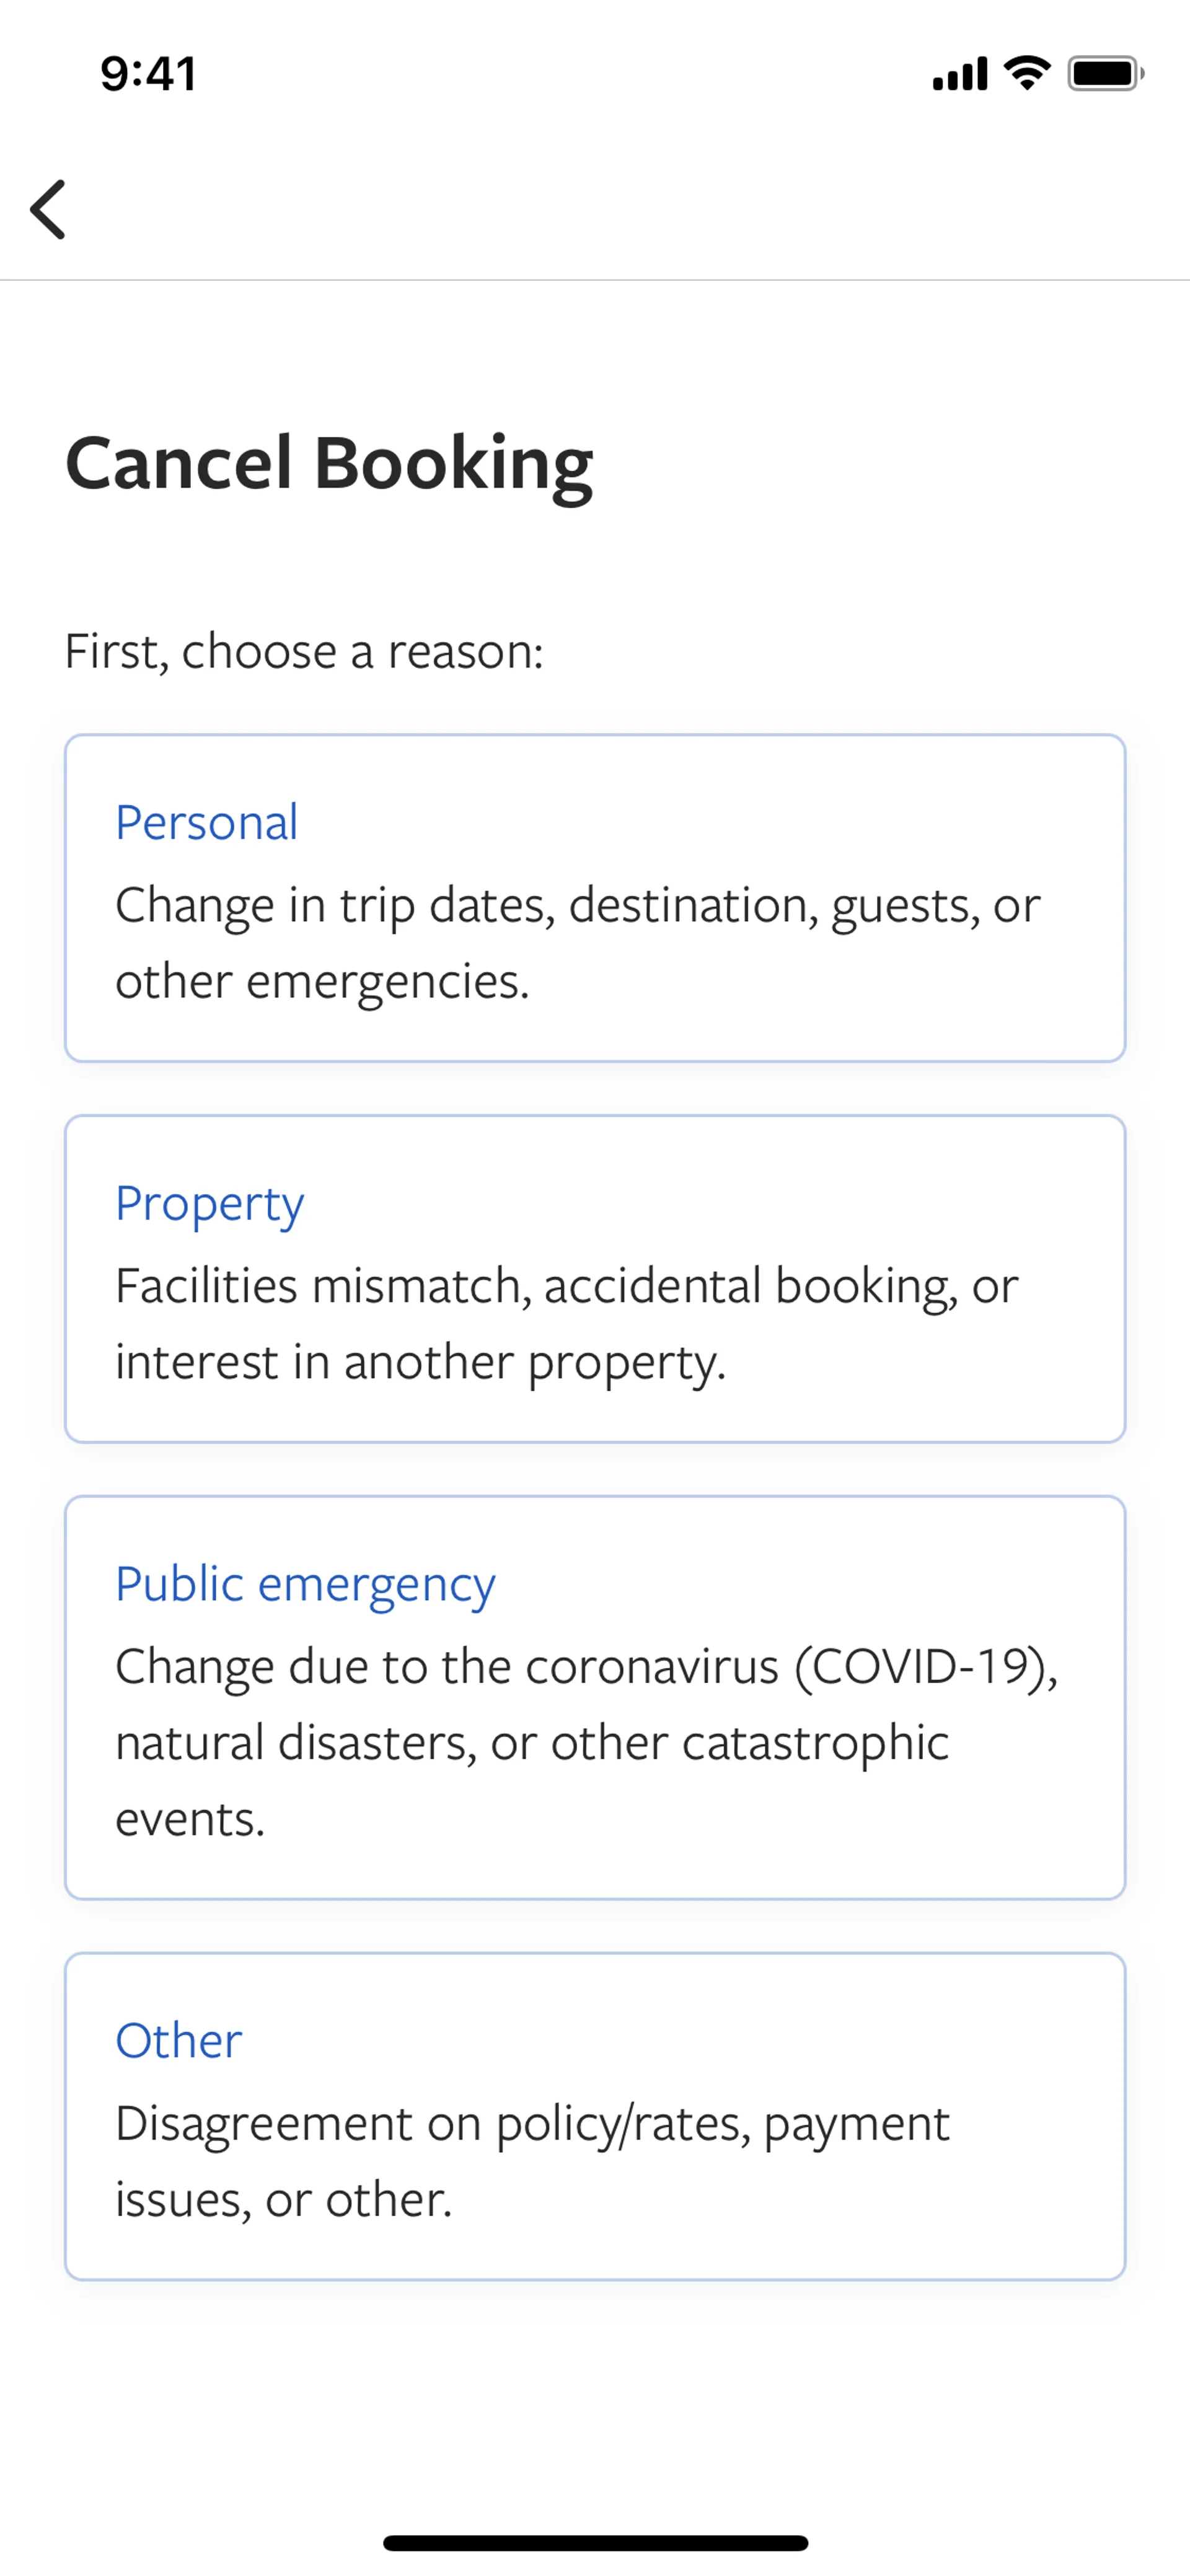Select the Other reason title
This screenshot has height=2576, width=1190.
(x=179, y=2041)
